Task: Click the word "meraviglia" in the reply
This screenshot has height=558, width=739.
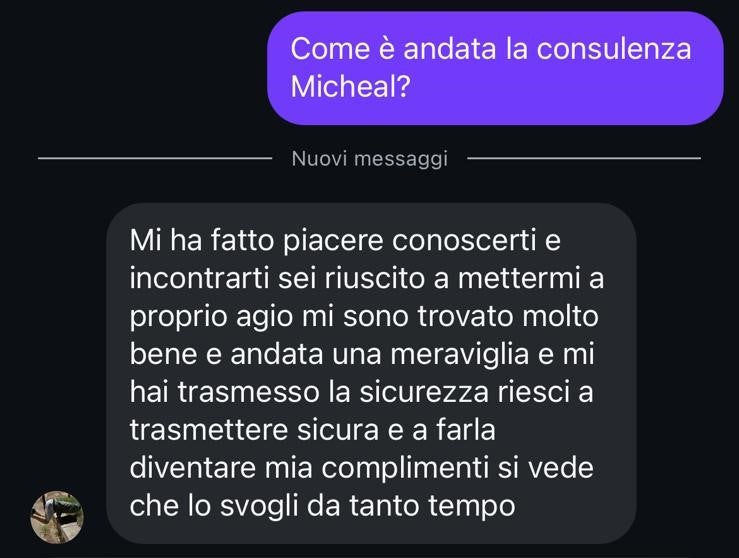Action: tap(460, 354)
